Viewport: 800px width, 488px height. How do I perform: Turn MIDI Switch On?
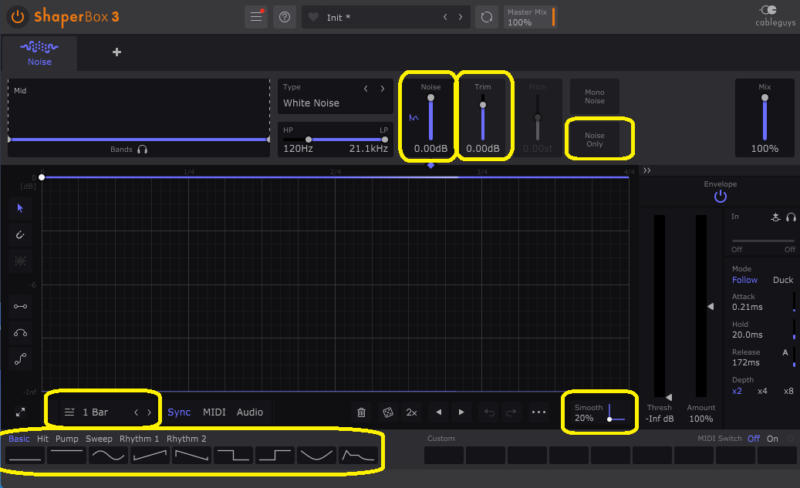pos(772,439)
